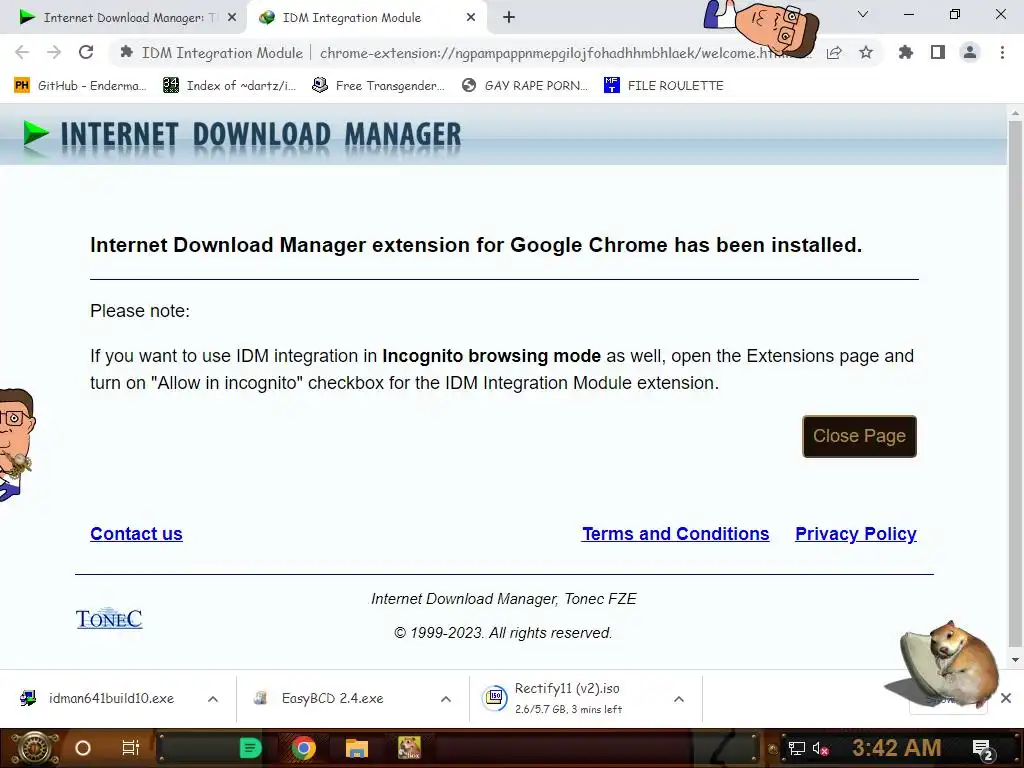
Task: Open the hamster box app on the taskbar
Action: [x=409, y=748]
